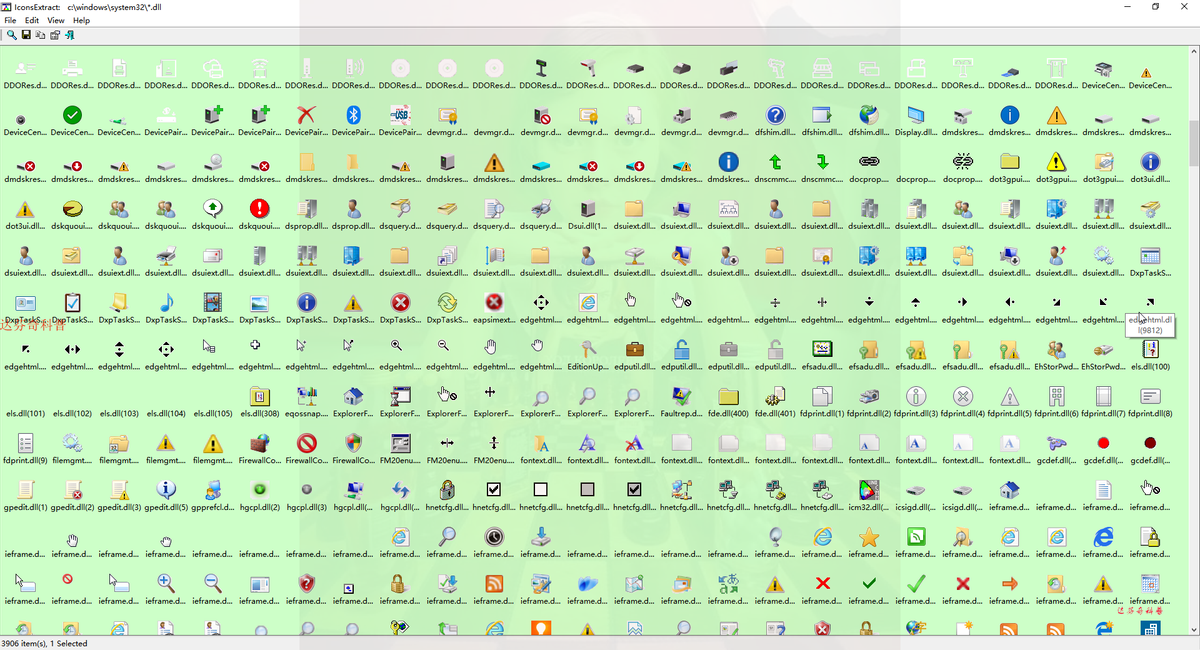The height and width of the screenshot is (650, 1200).
Task: Click the Save Selected Icons floppy toolbar icon
Action: [26, 35]
